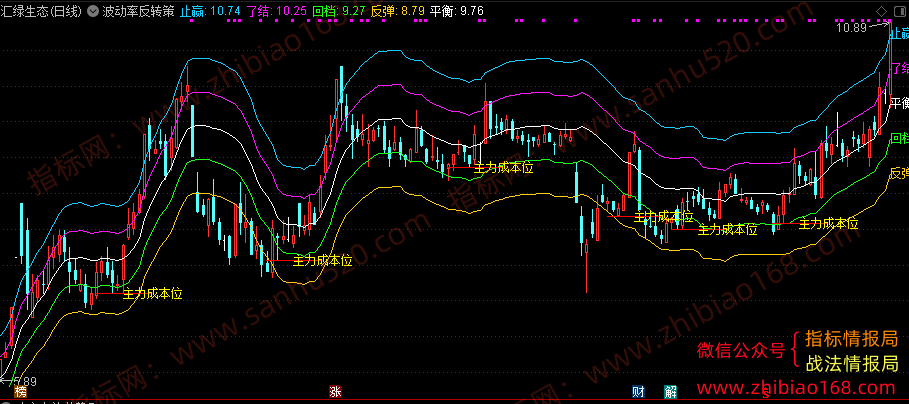Click the 波动率反转策 indicator name
This screenshot has width=909, height=404.
pyautogui.click(x=137, y=11)
